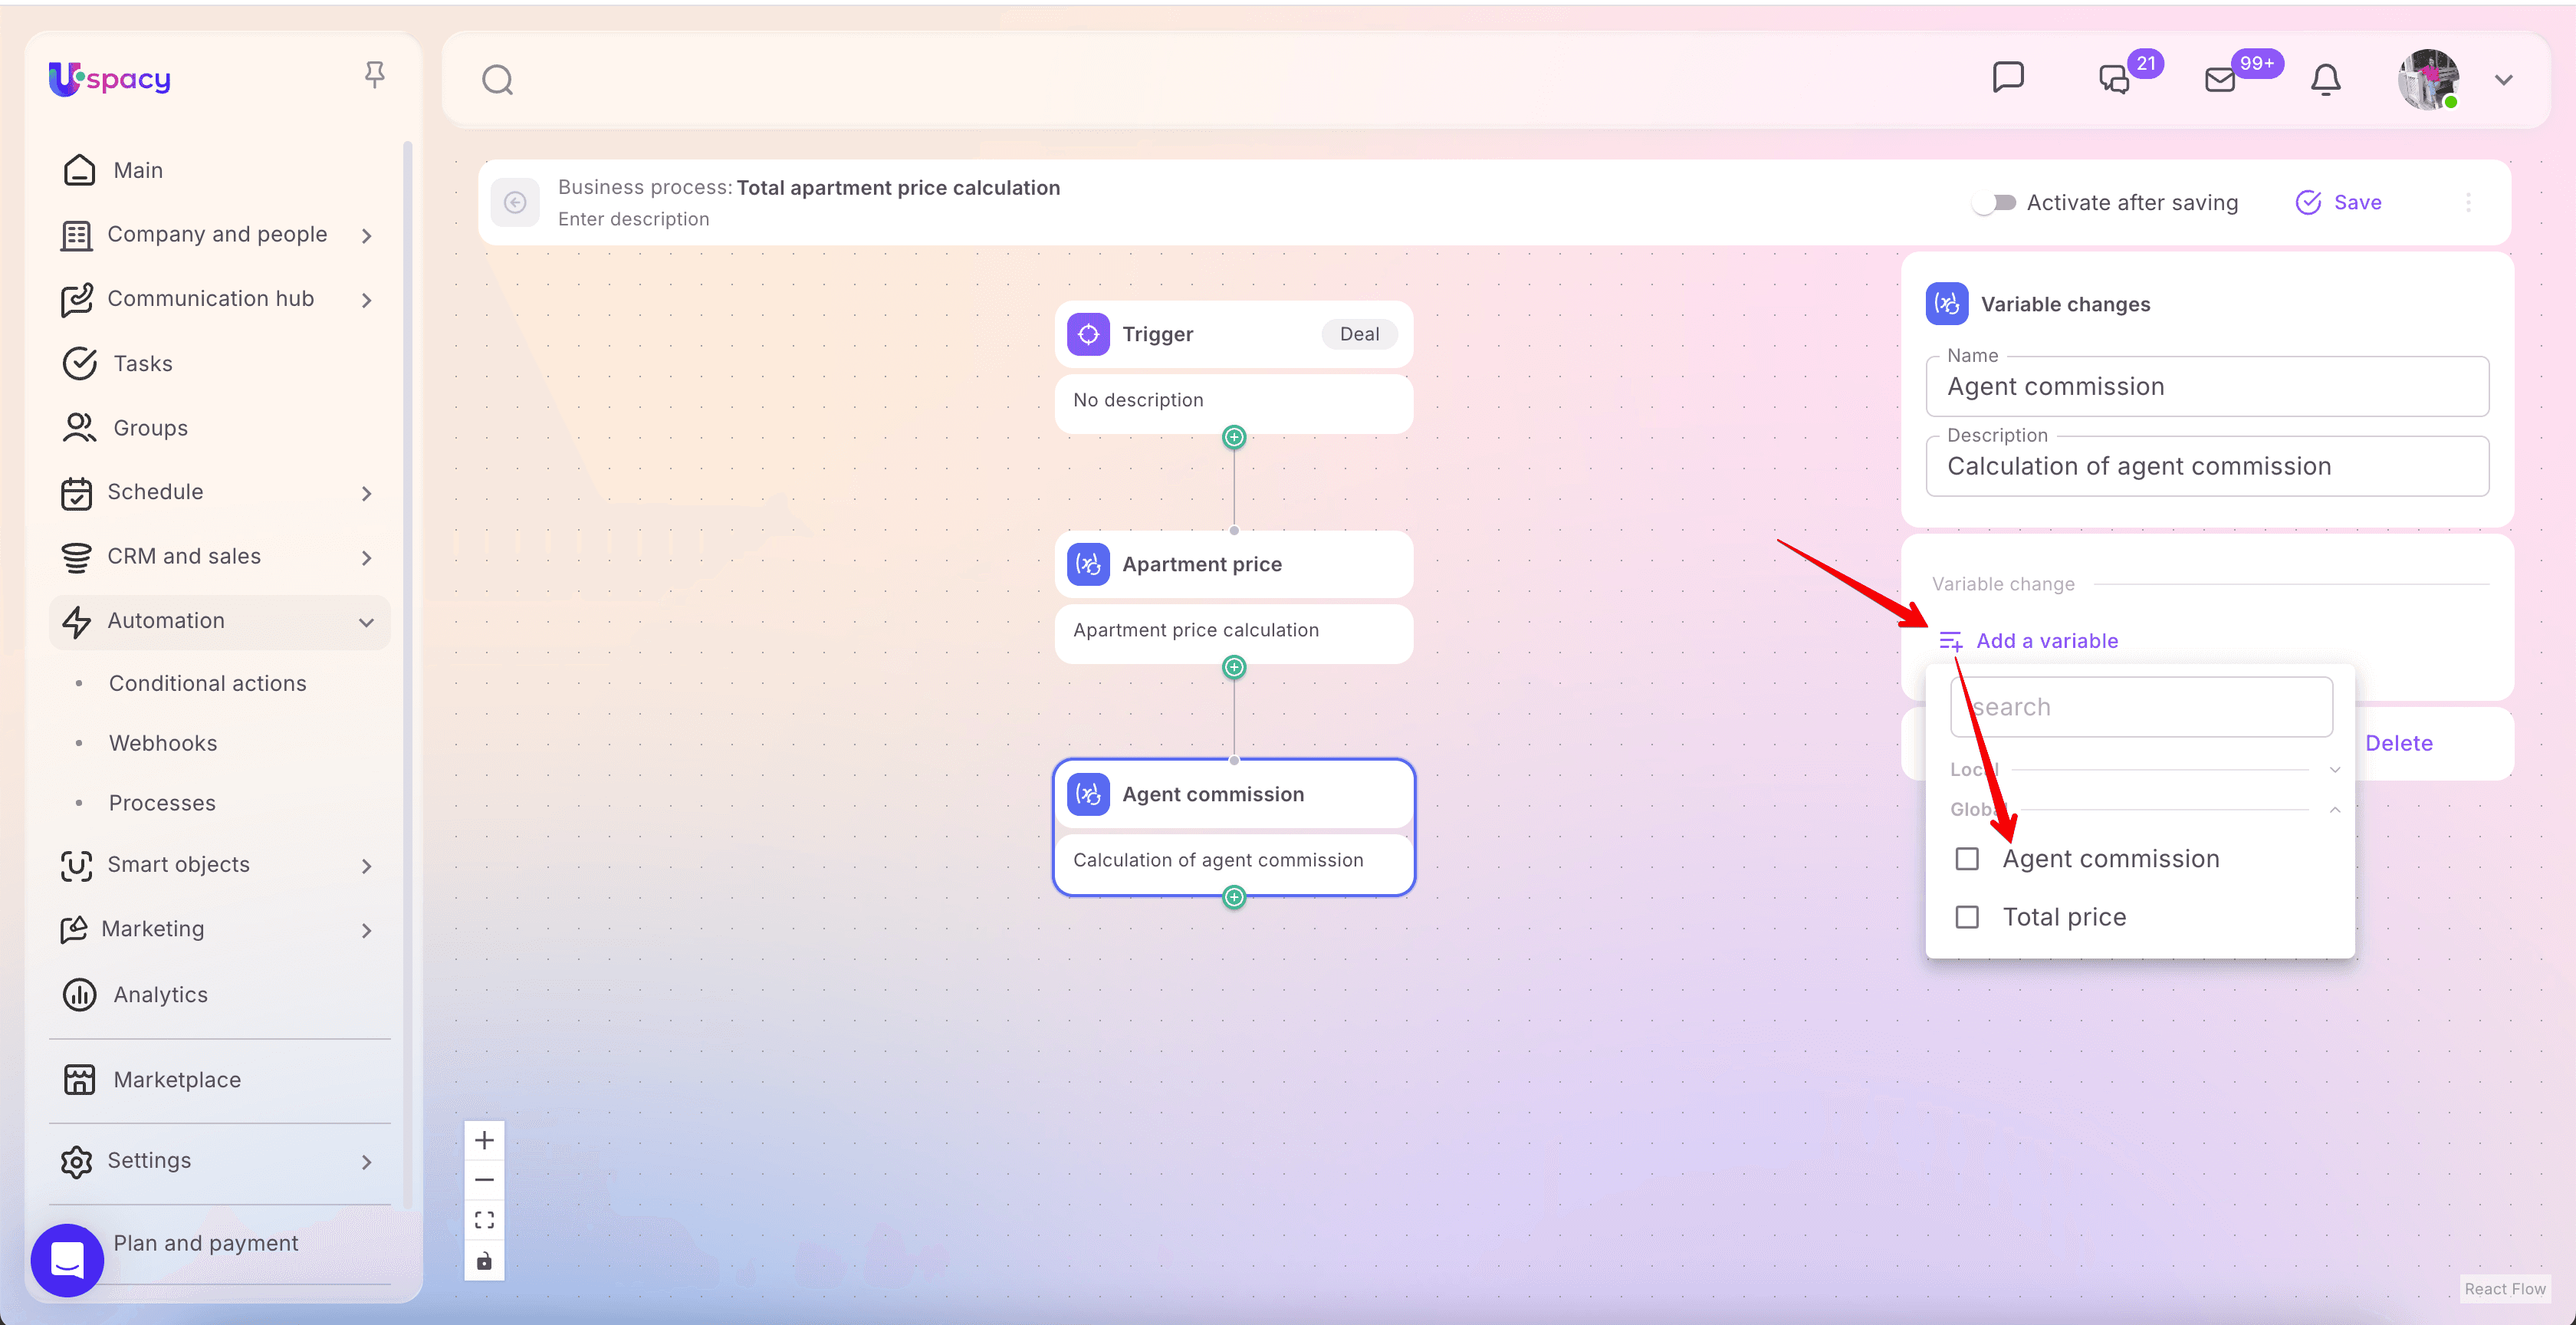
Task: Open the three-dot options menu near Save
Action: [x=2468, y=203]
